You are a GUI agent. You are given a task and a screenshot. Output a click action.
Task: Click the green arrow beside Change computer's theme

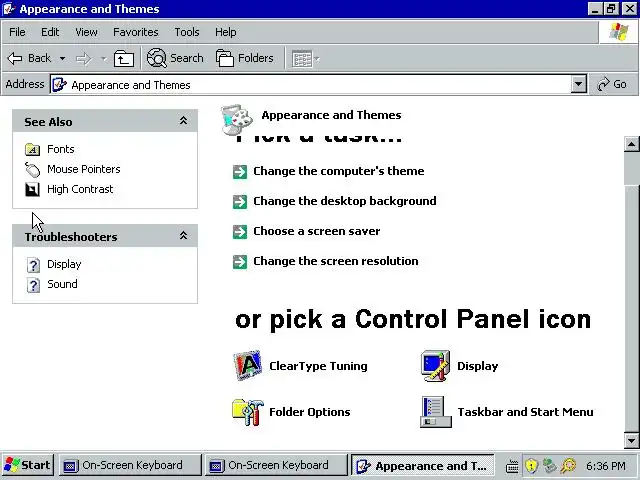pyautogui.click(x=240, y=171)
